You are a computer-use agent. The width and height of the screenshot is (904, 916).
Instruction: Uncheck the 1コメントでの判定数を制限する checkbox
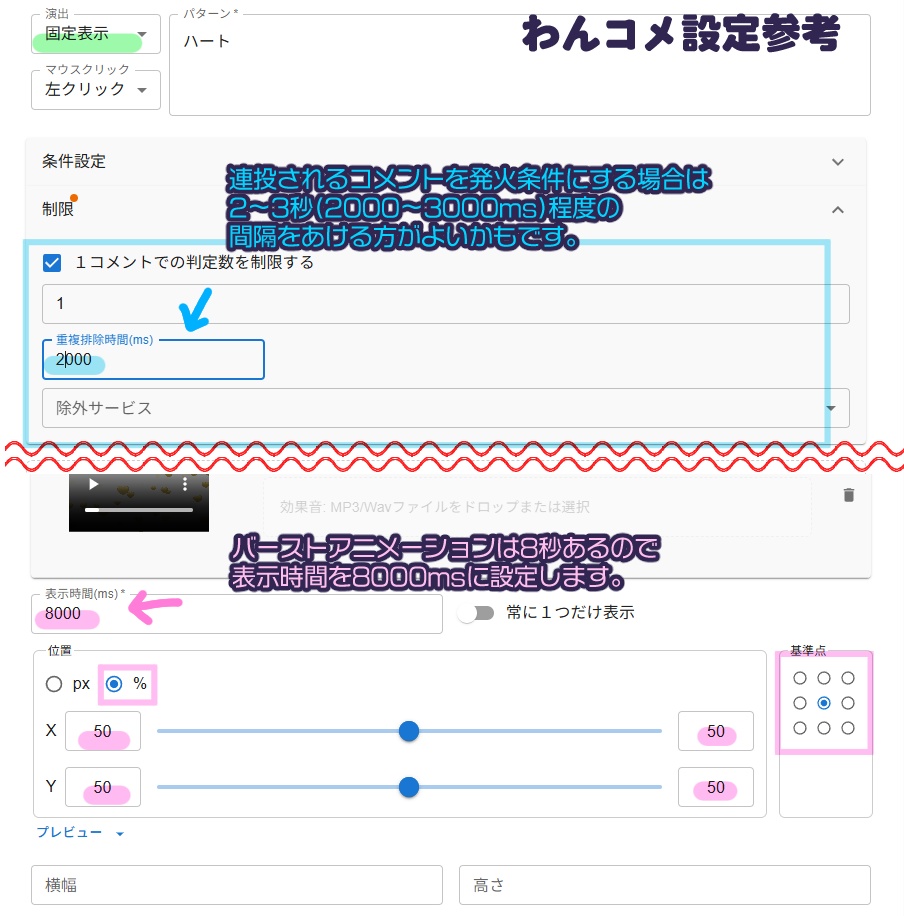click(x=52, y=263)
